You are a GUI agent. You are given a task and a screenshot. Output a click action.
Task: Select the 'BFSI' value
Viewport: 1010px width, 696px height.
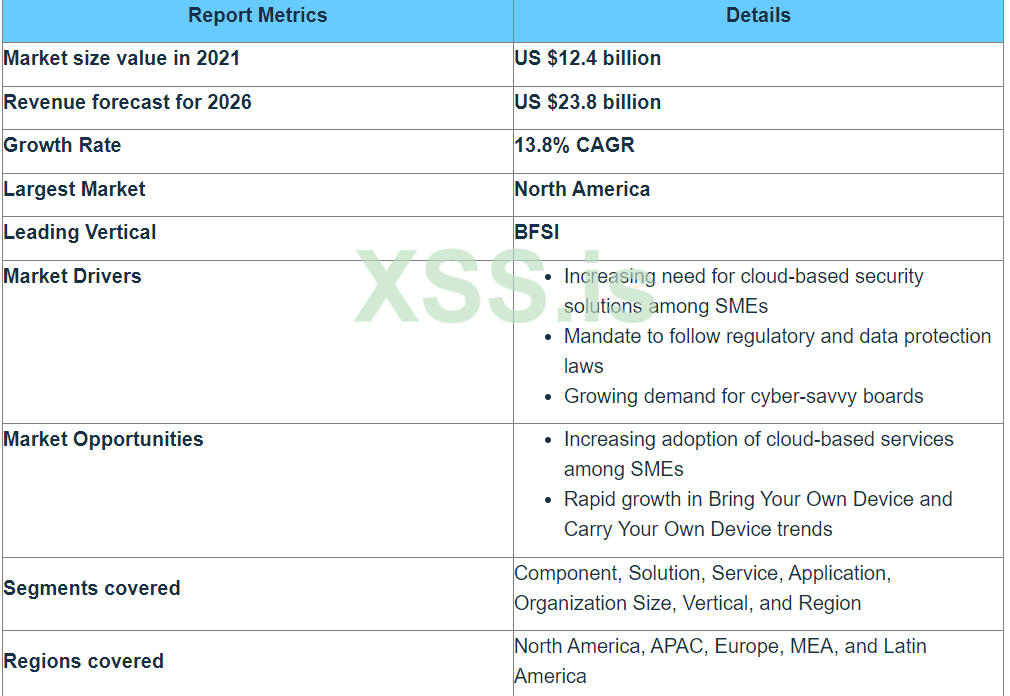click(x=537, y=232)
